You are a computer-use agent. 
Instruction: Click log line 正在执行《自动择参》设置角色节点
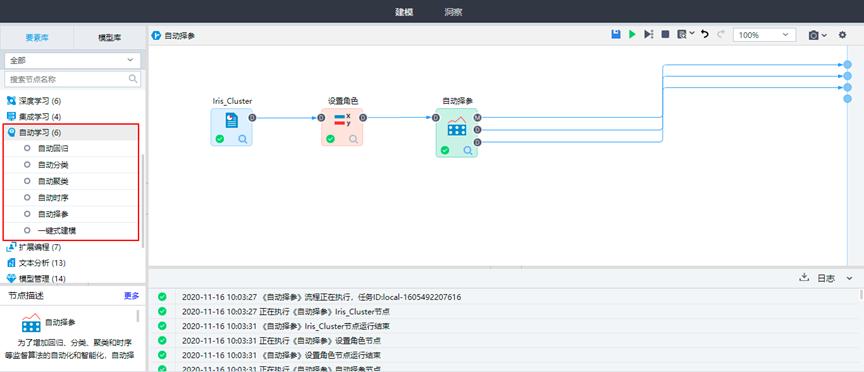[x=281, y=341]
